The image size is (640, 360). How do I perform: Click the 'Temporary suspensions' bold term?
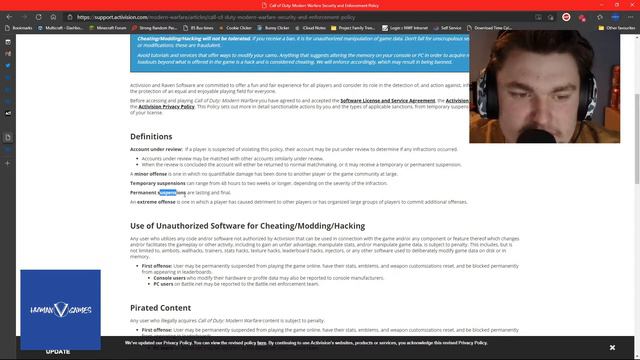point(158,183)
